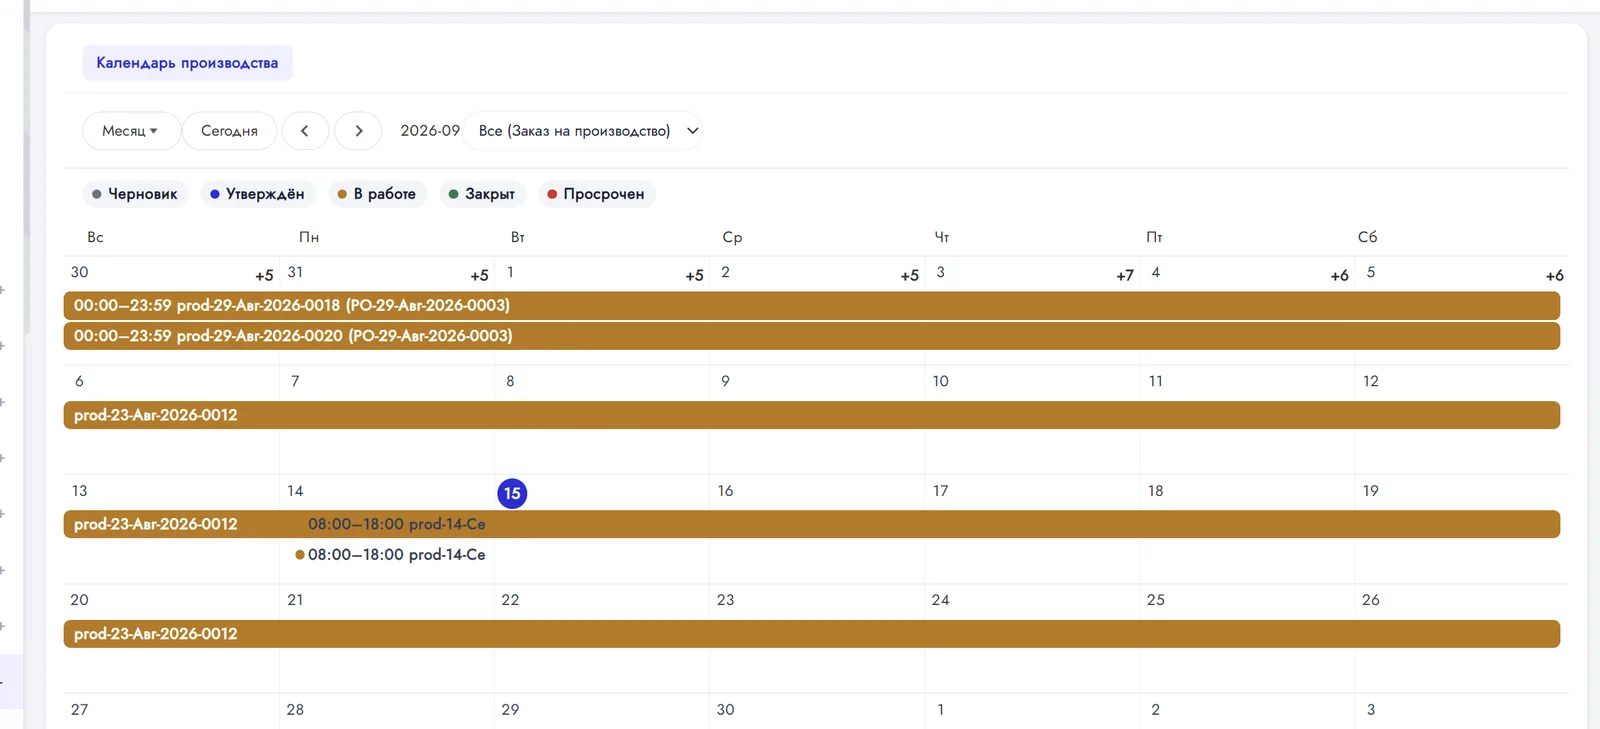
Task: Open the Календарь производства tab
Action: pos(187,63)
